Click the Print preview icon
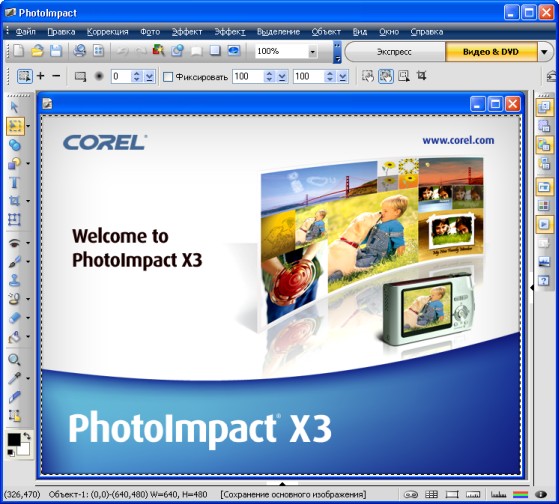This screenshot has height=504, width=559. [79, 51]
